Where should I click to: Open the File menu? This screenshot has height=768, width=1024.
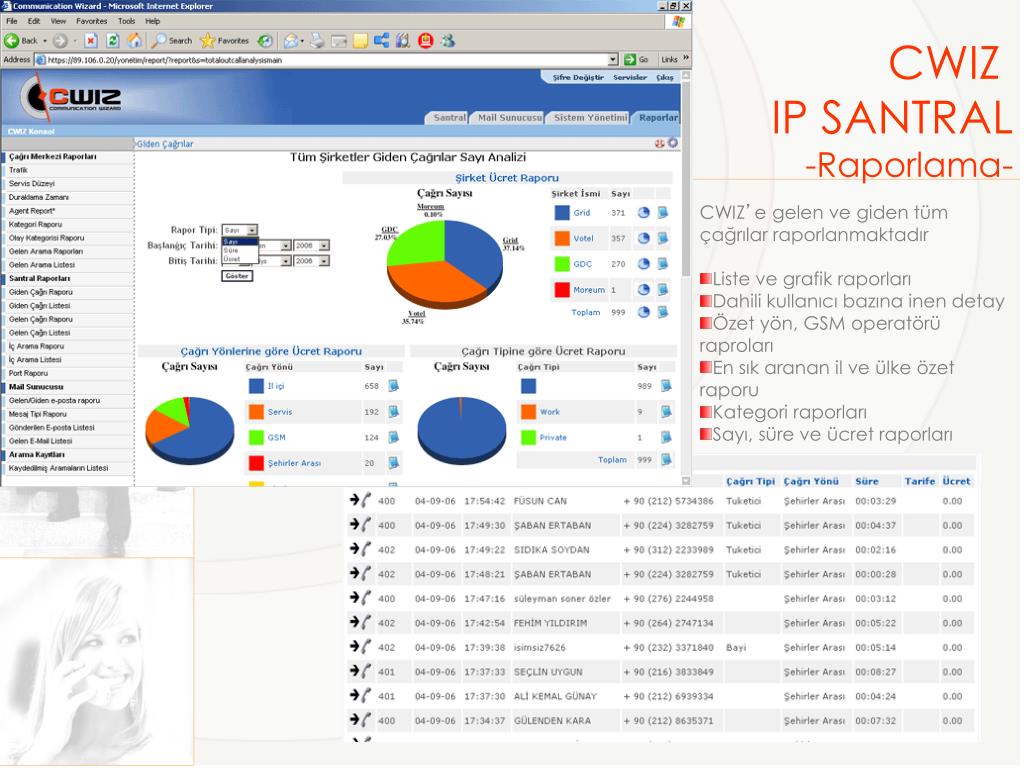[x=12, y=21]
